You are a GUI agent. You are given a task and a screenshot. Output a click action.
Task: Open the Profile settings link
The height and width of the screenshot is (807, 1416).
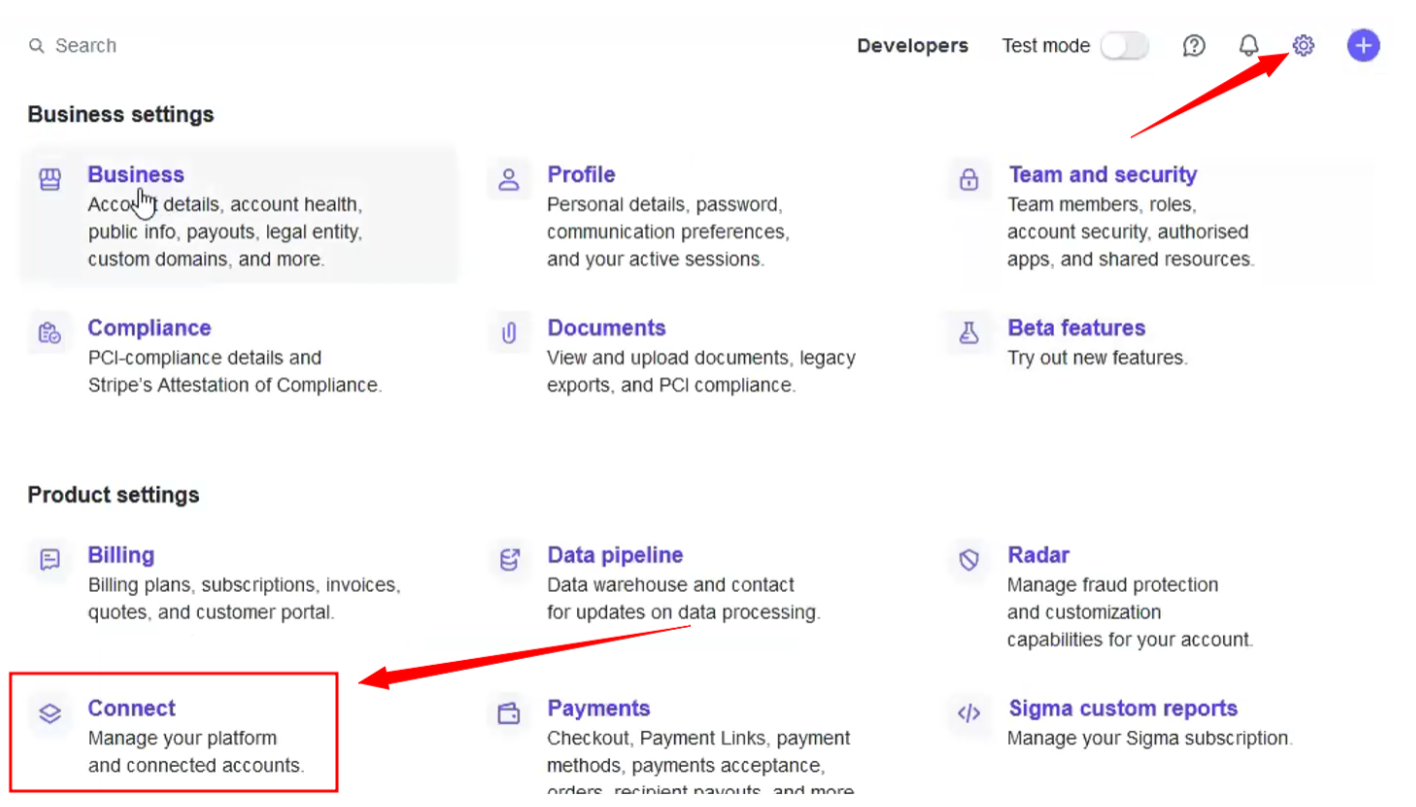point(581,175)
